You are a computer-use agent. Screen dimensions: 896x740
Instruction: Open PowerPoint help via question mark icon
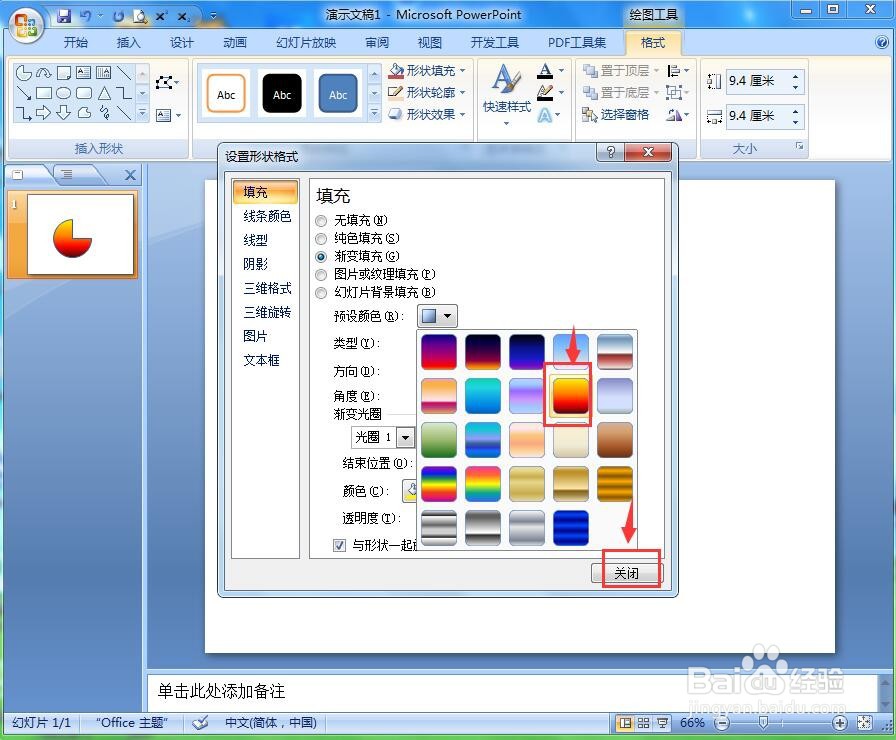(882, 42)
